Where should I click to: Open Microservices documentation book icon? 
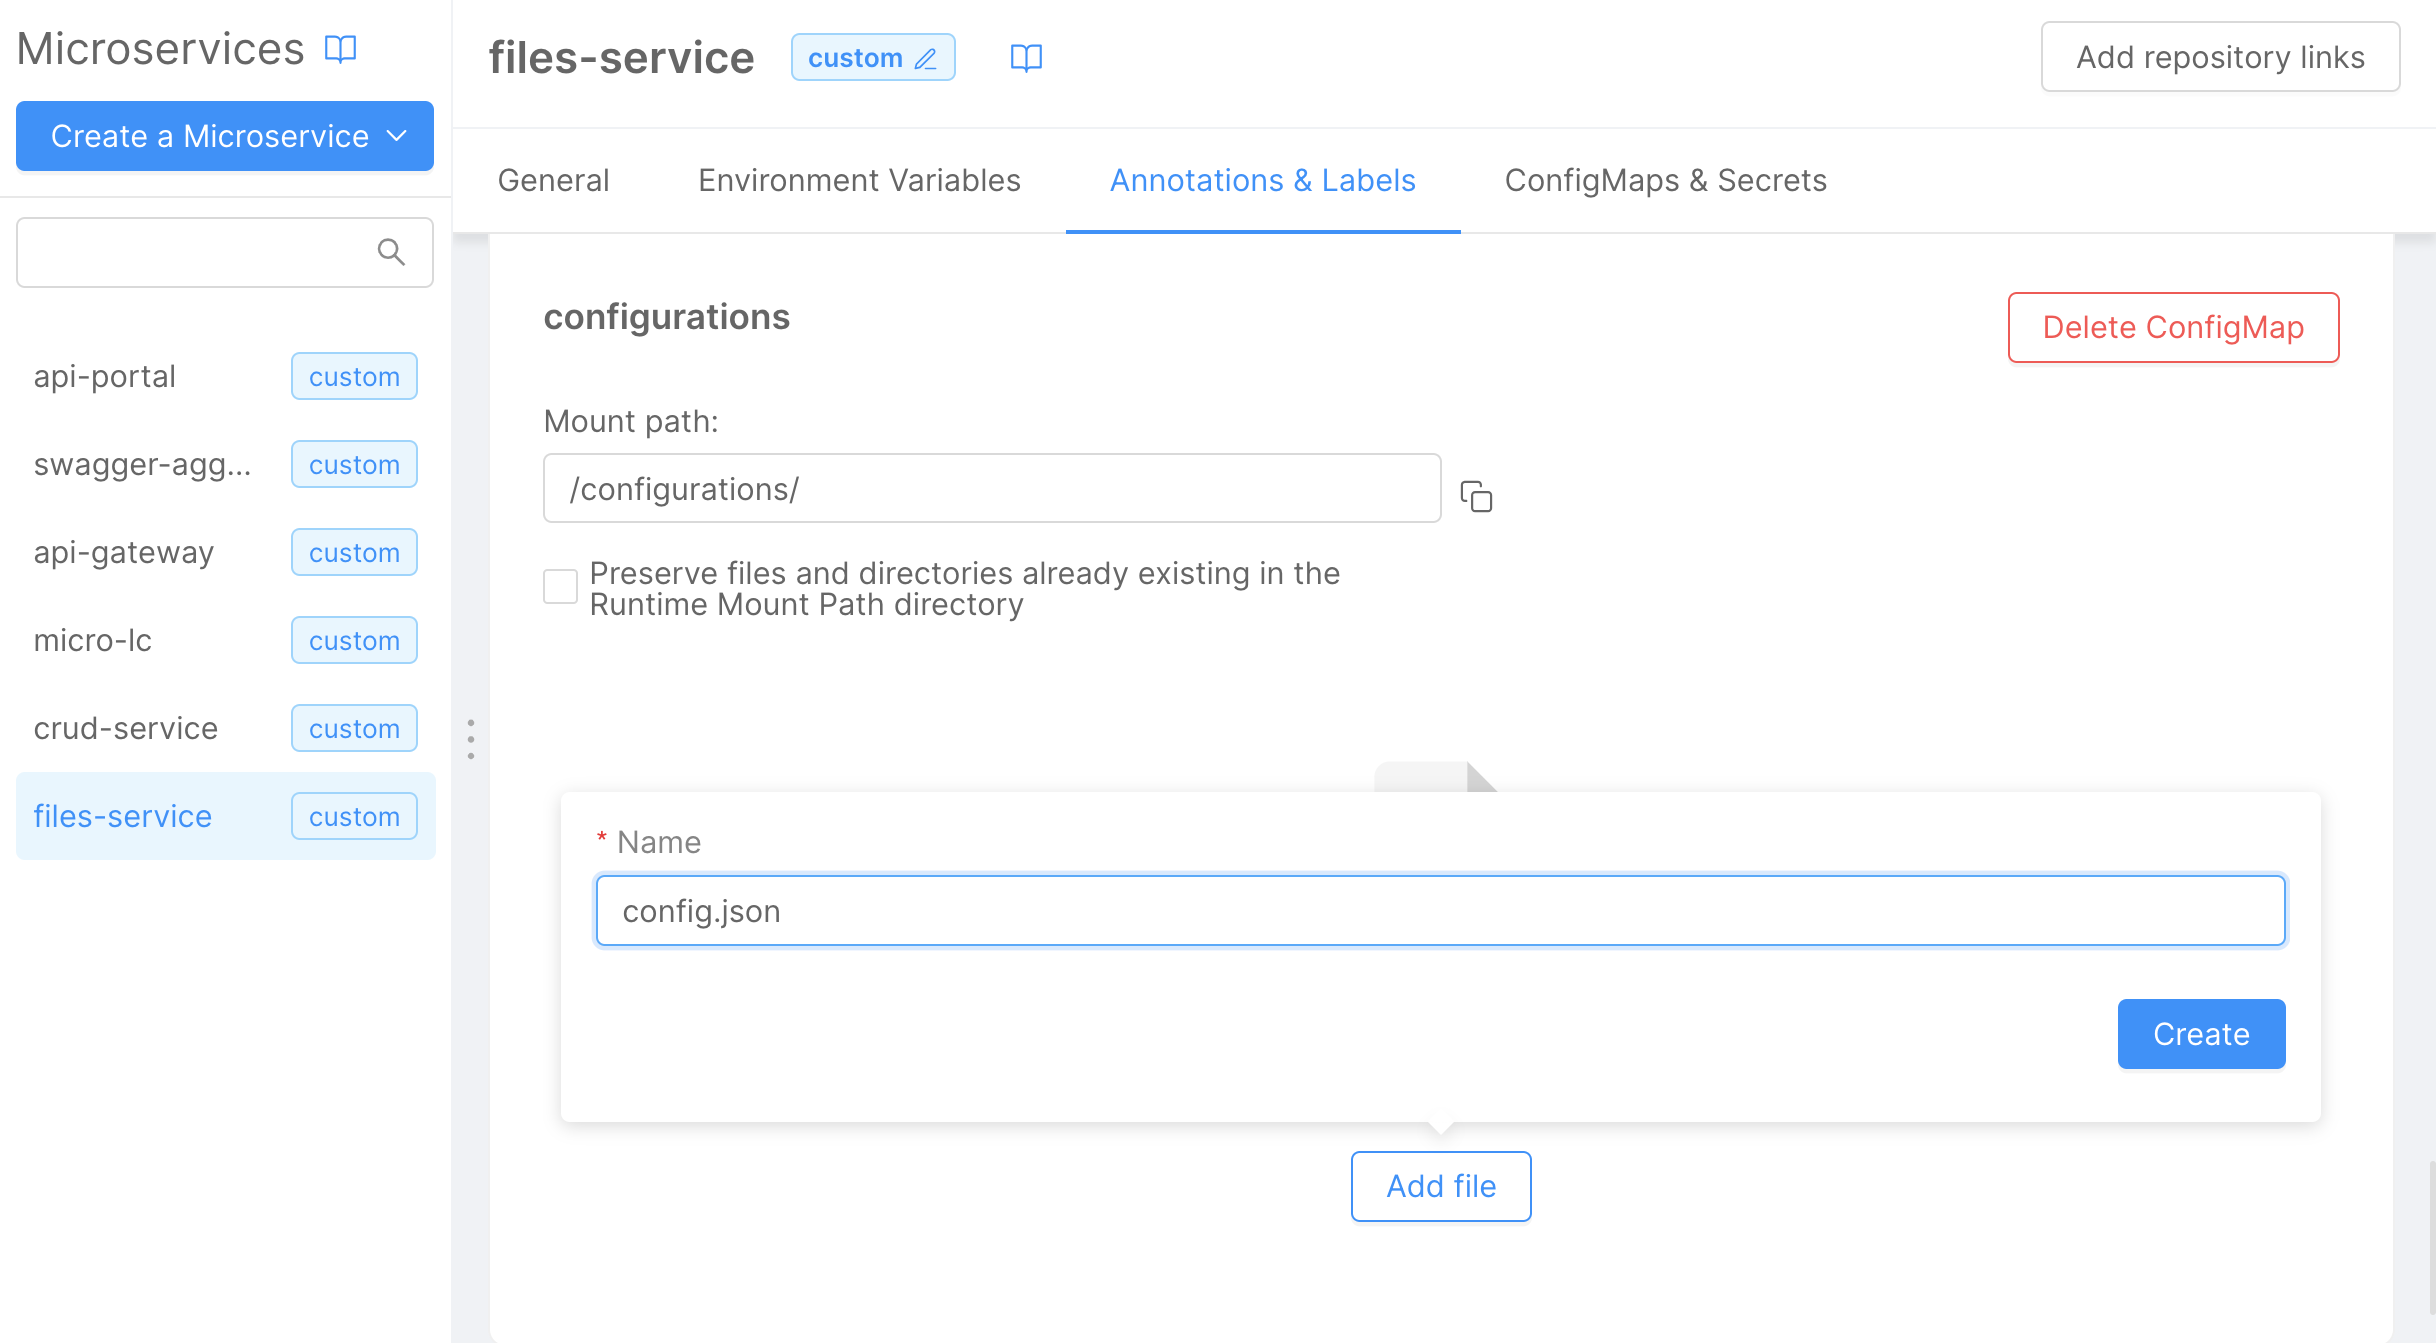coord(341,49)
